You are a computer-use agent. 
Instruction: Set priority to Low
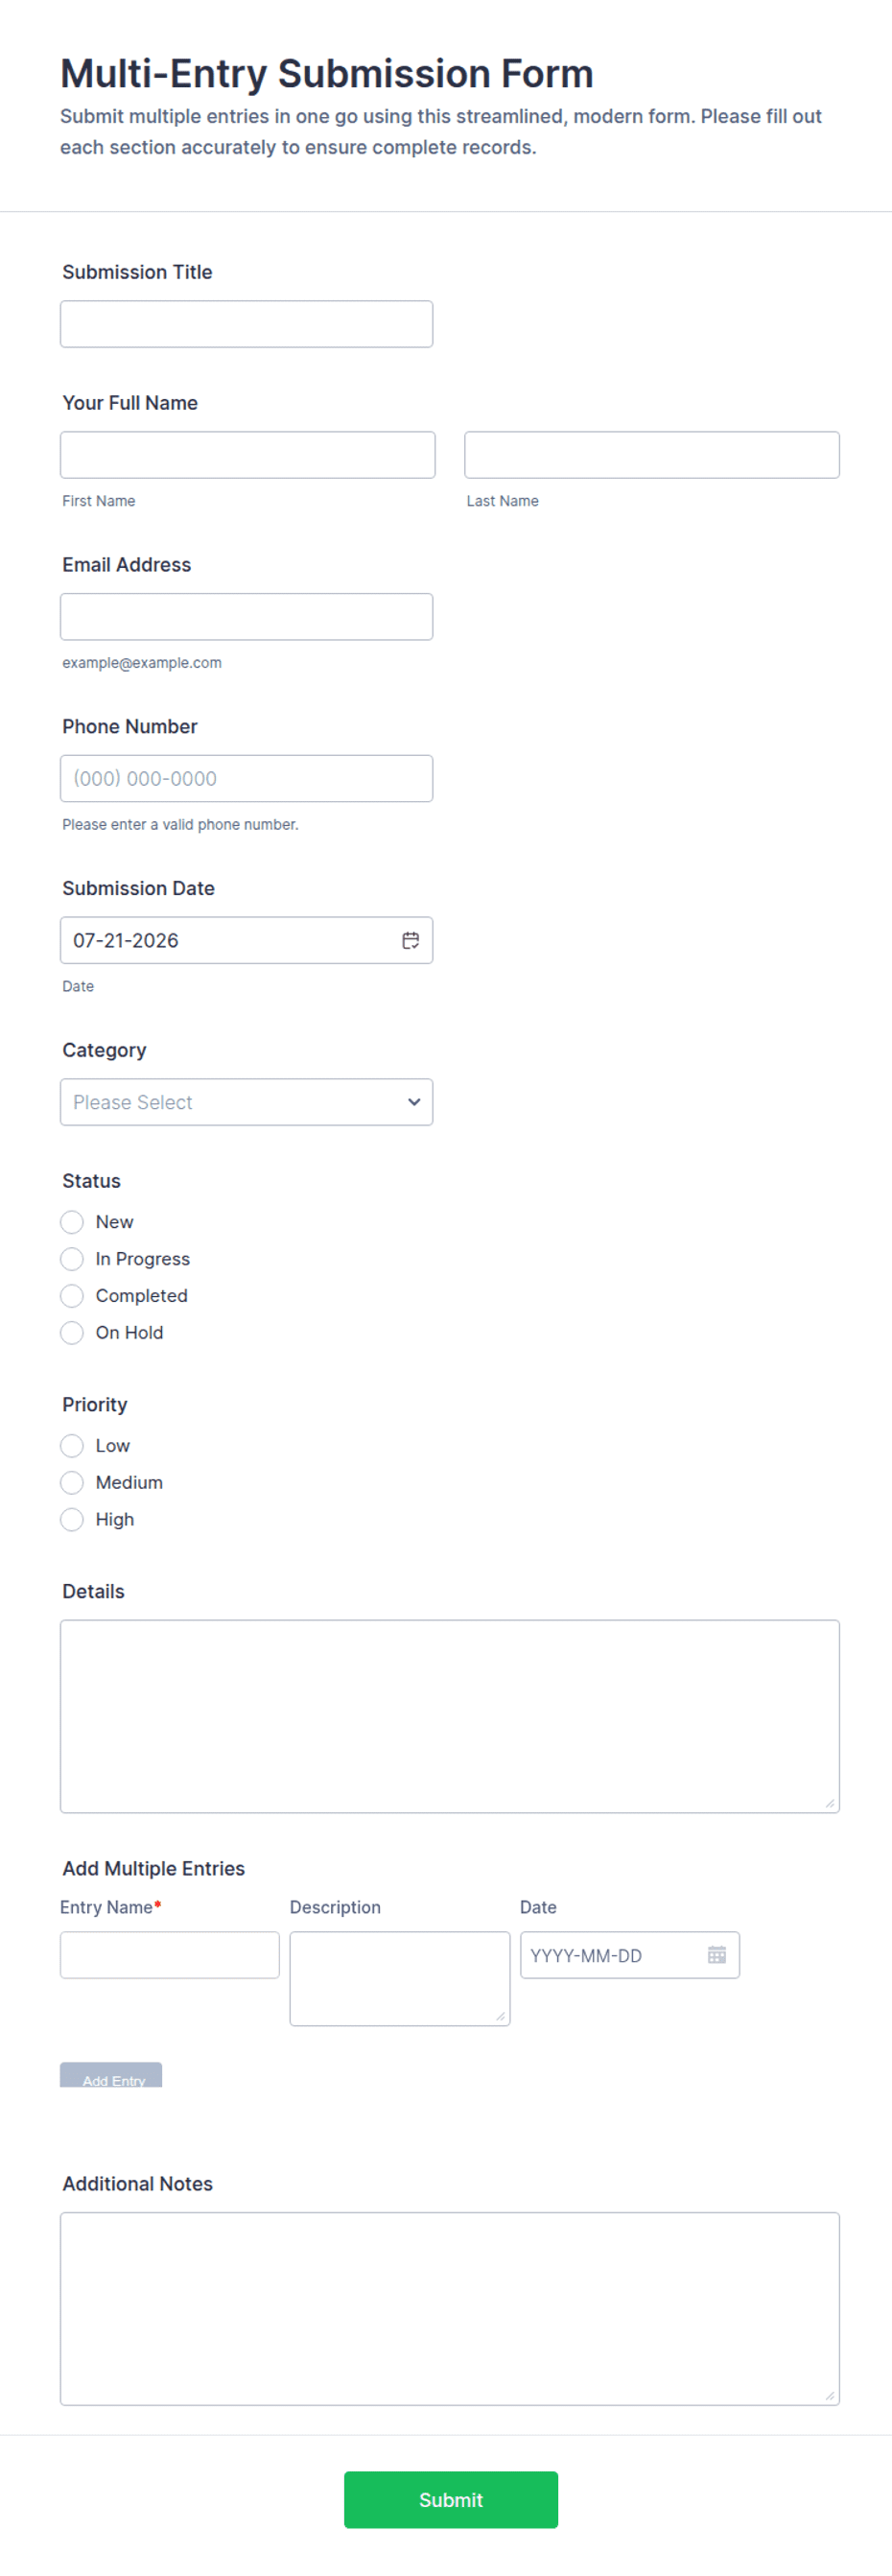point(72,1446)
